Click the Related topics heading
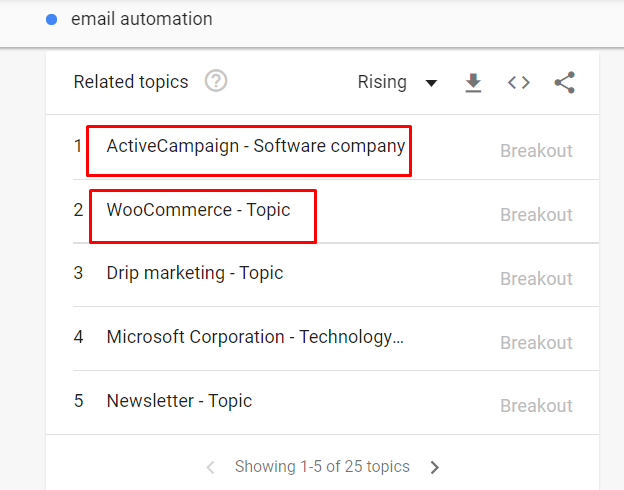This screenshot has height=490, width=624. (x=131, y=82)
